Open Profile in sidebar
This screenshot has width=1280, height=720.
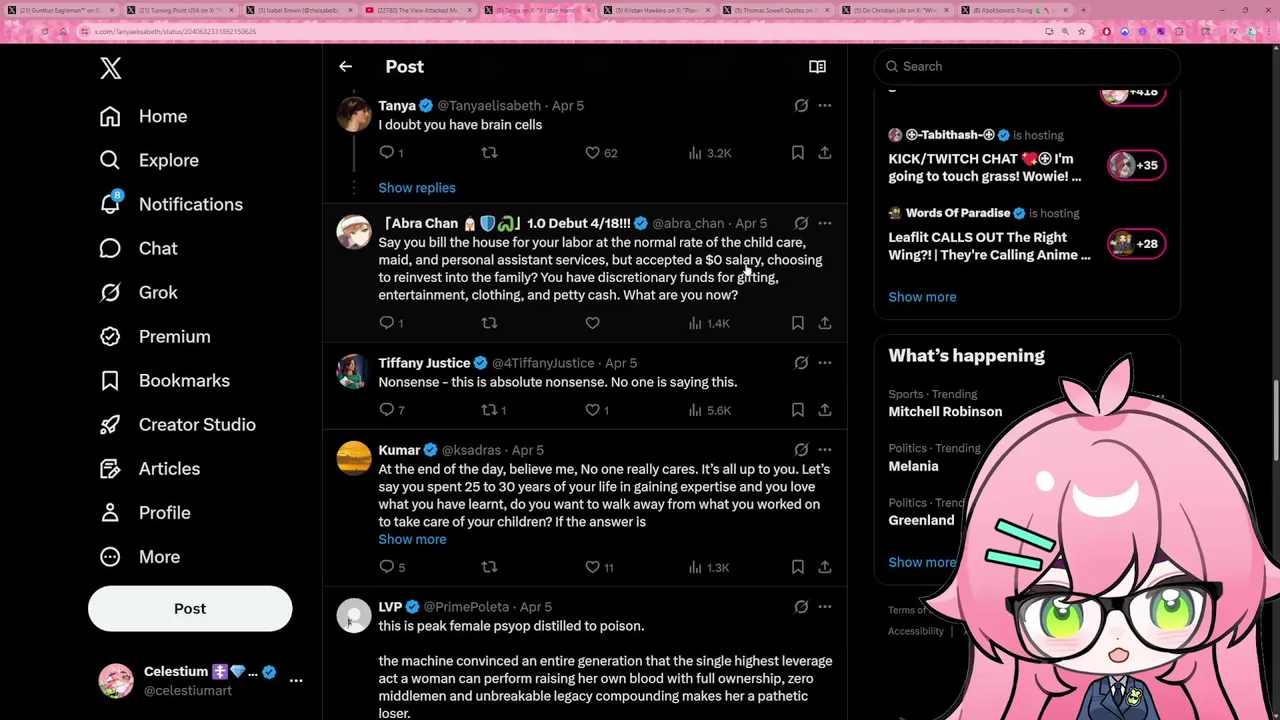(x=145, y=512)
